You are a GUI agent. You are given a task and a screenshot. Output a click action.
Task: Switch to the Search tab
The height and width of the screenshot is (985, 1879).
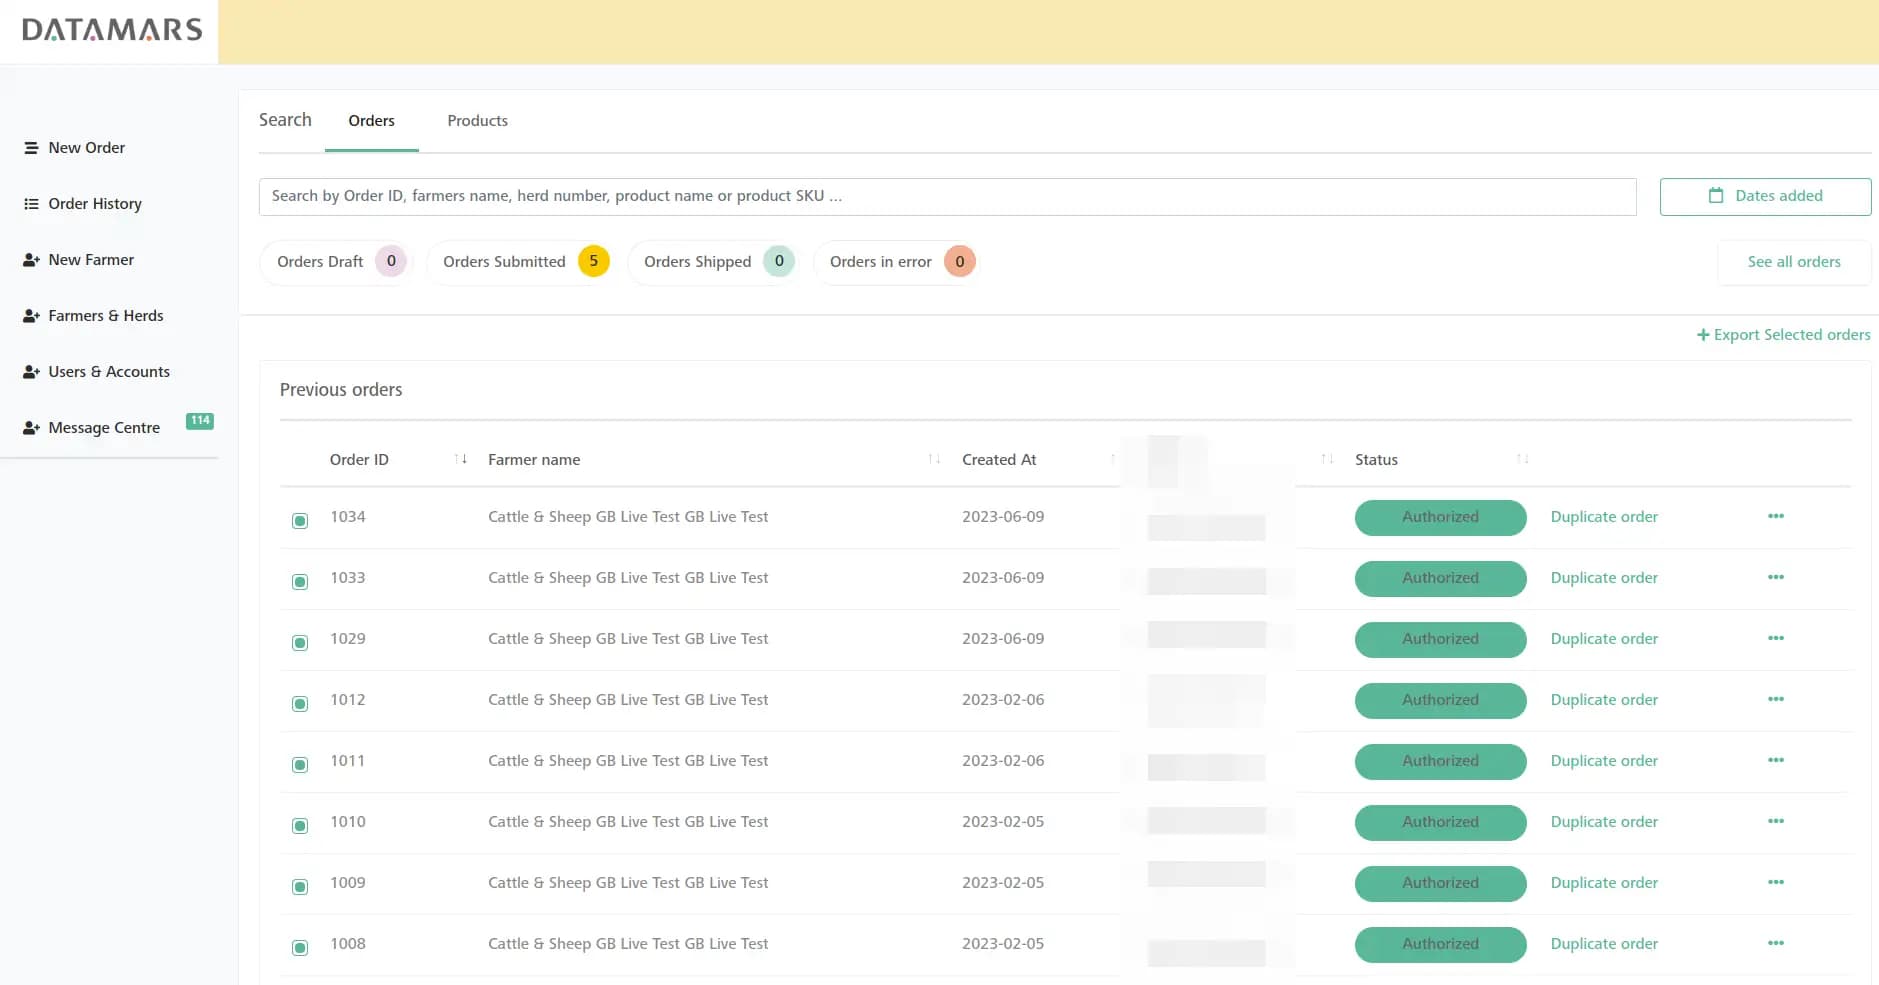[x=285, y=119]
